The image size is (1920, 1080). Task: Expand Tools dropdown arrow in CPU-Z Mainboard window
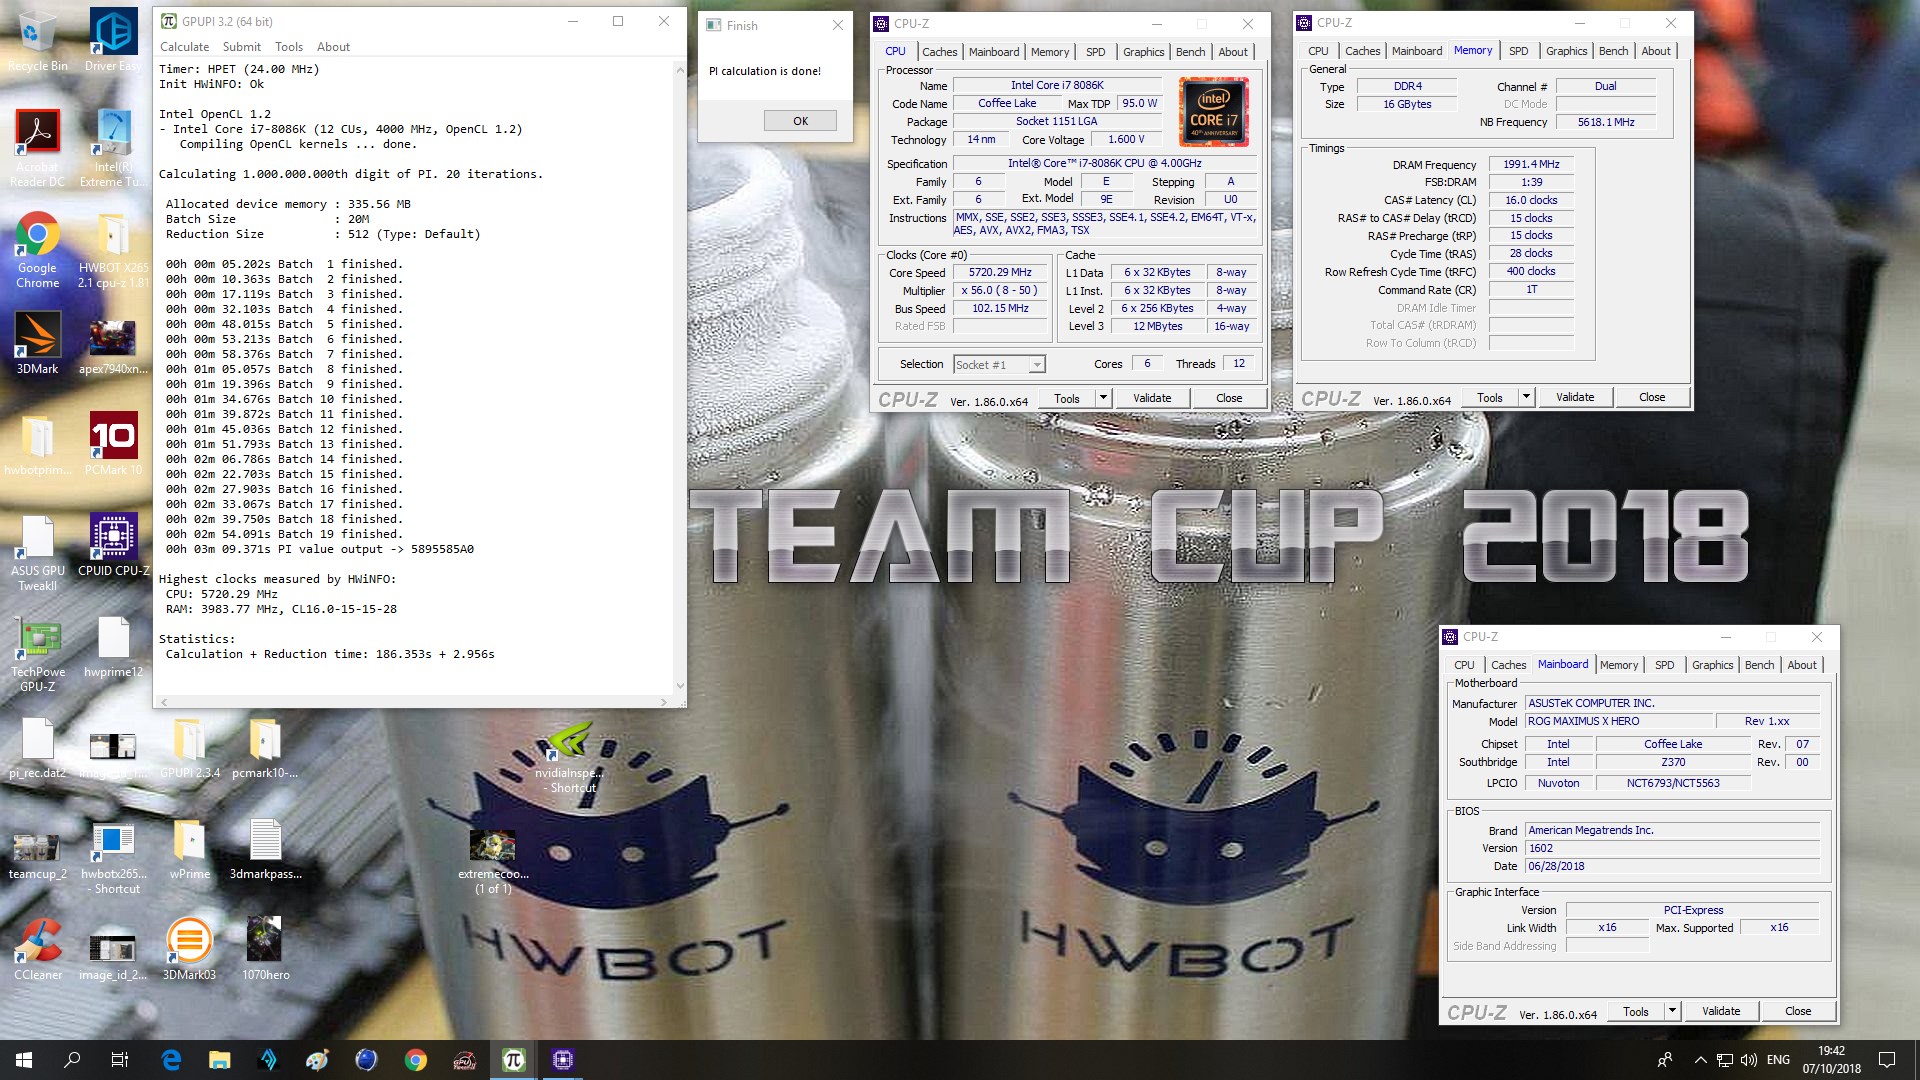(x=1672, y=1011)
